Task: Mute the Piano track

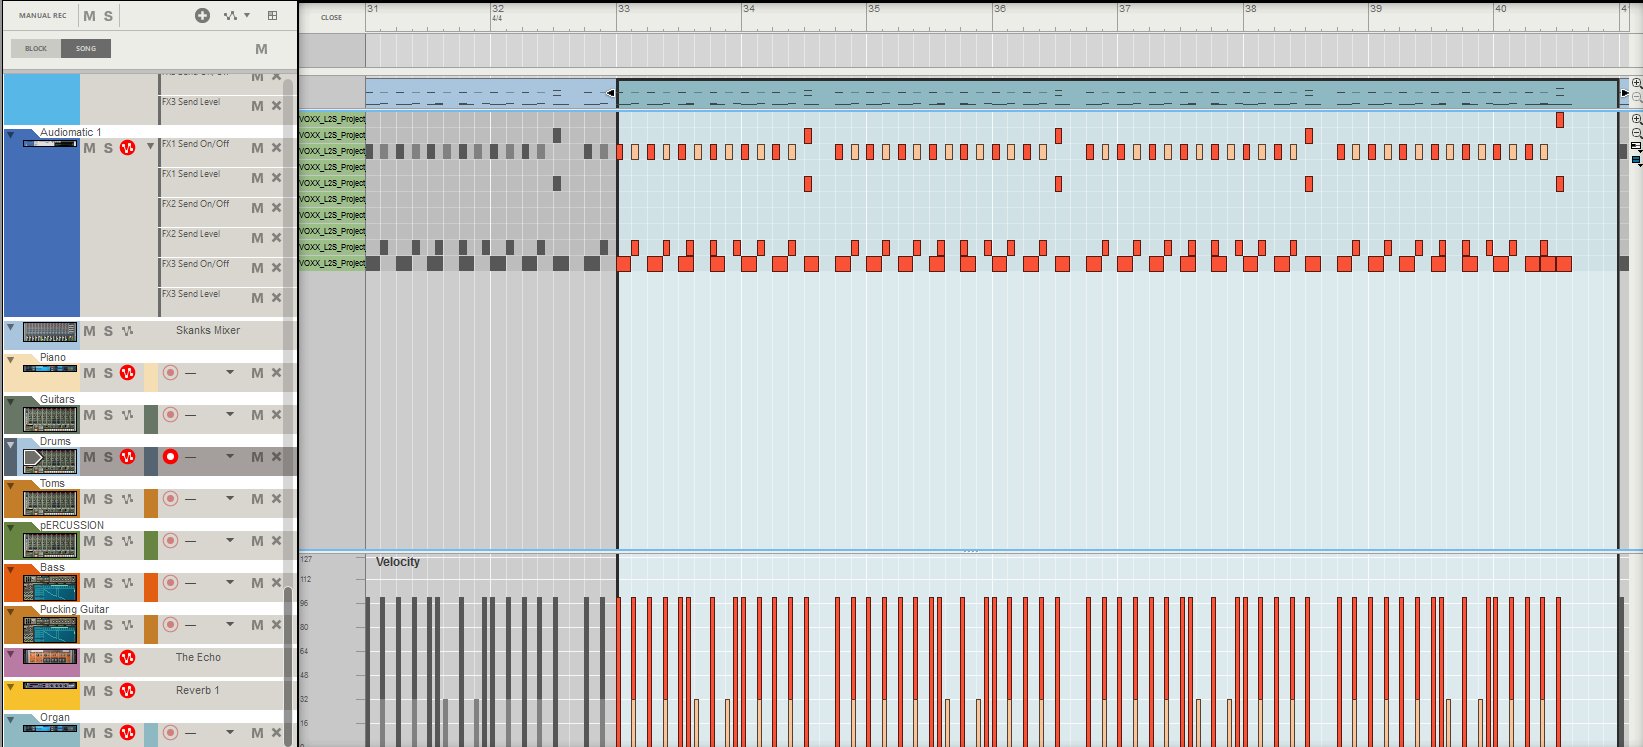Action: [89, 373]
